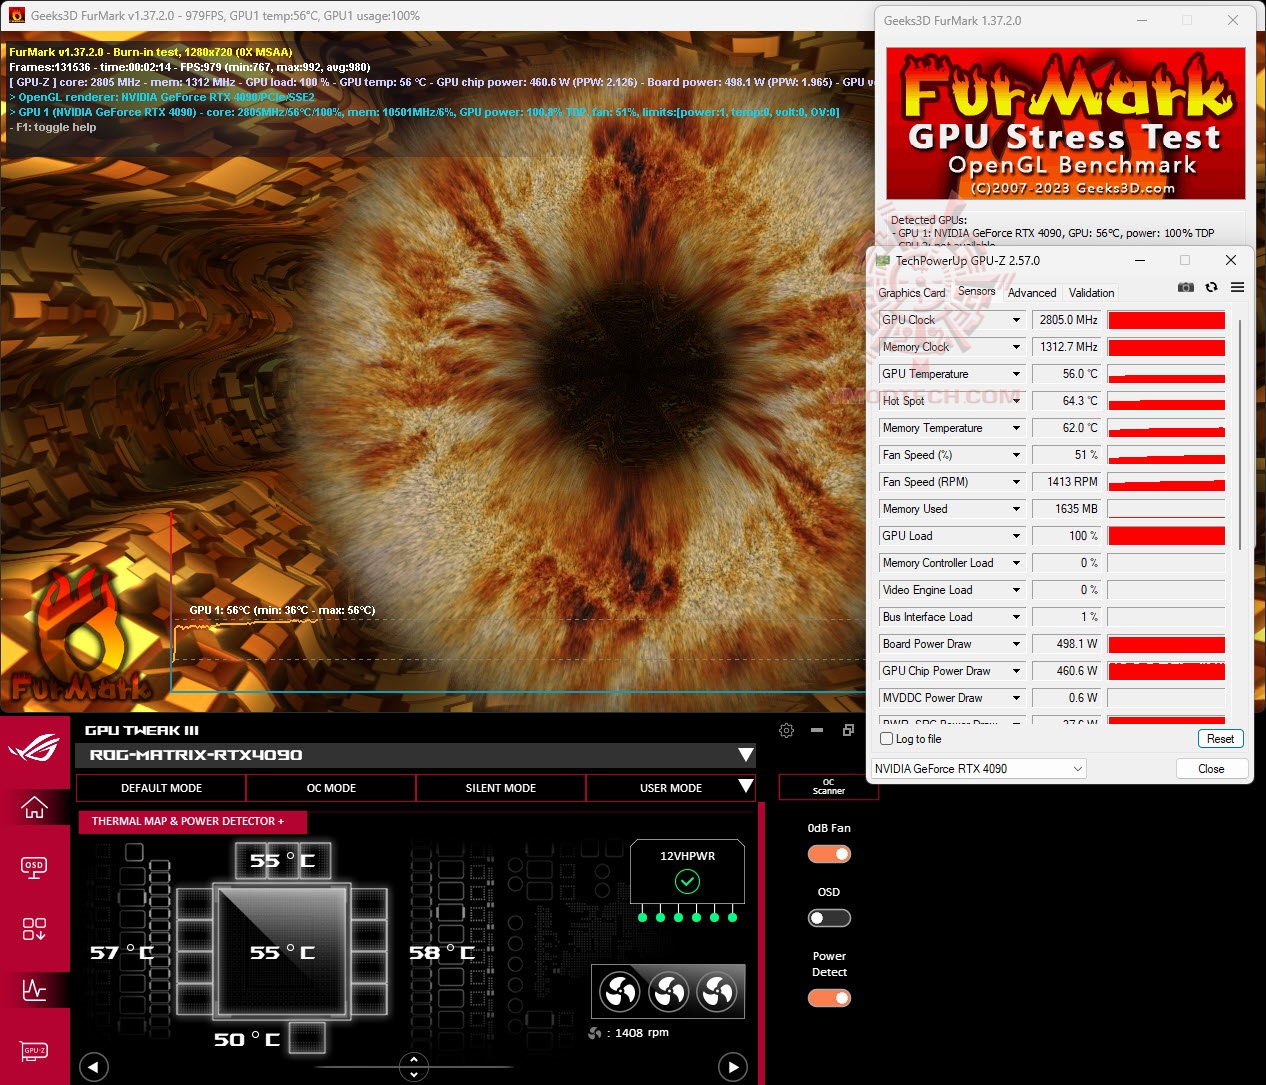Open the Board Power Draw sensor dropdown
The image size is (1266, 1085).
coord(1016,644)
